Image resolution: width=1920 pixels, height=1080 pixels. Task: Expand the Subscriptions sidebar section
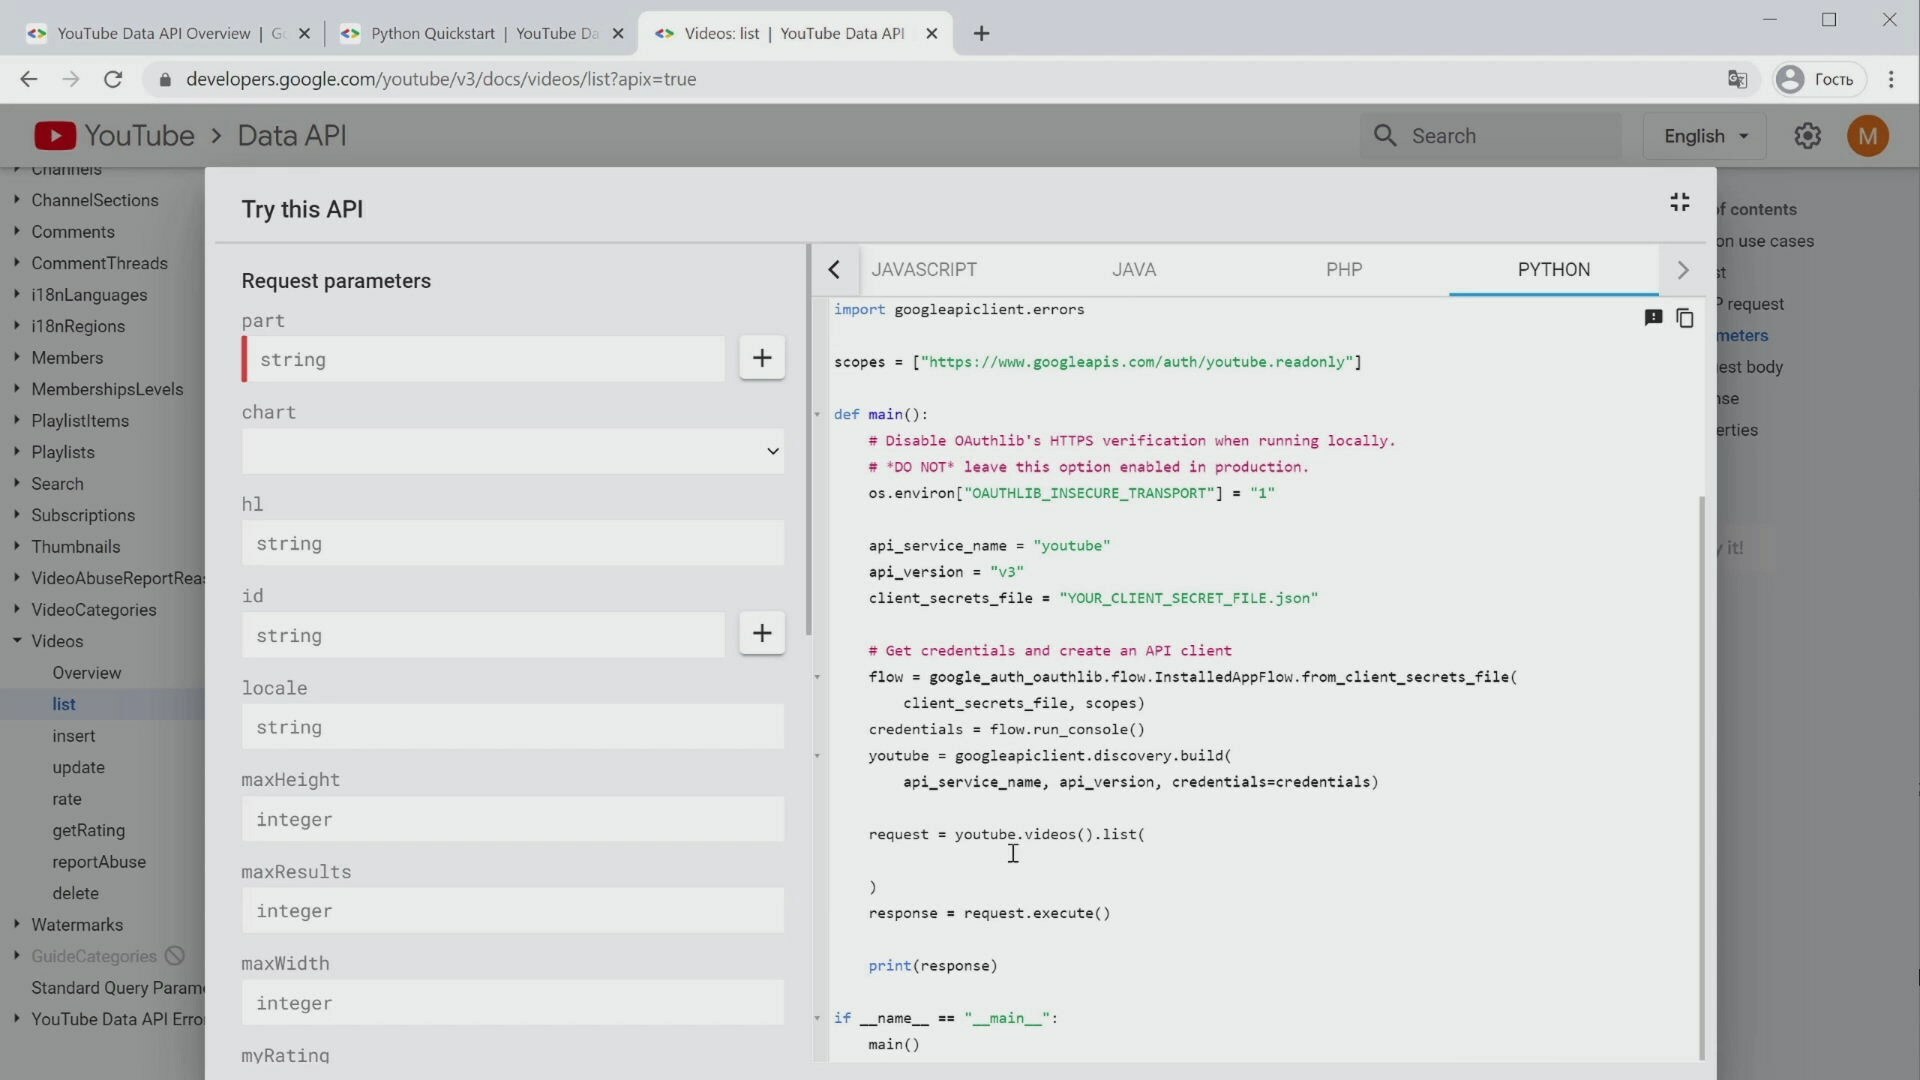point(17,515)
